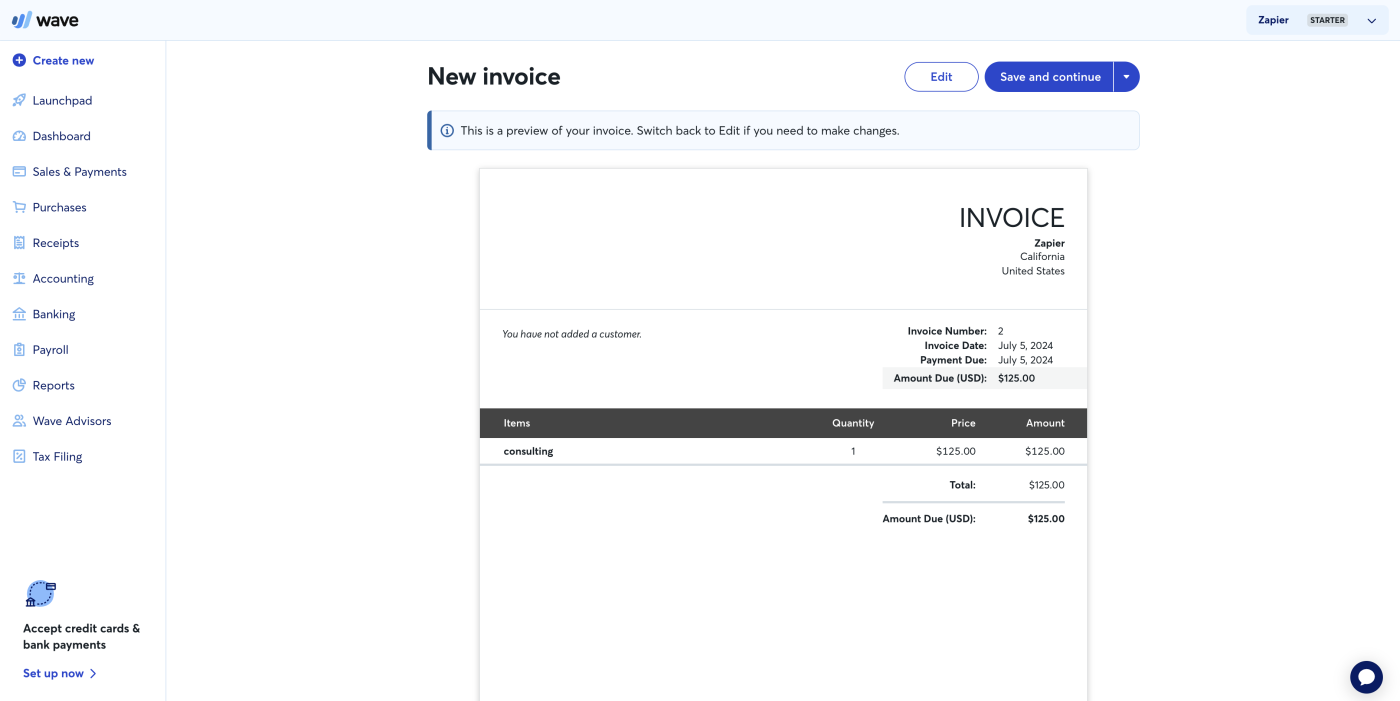
Task: Click Create new link
Action: click(63, 61)
